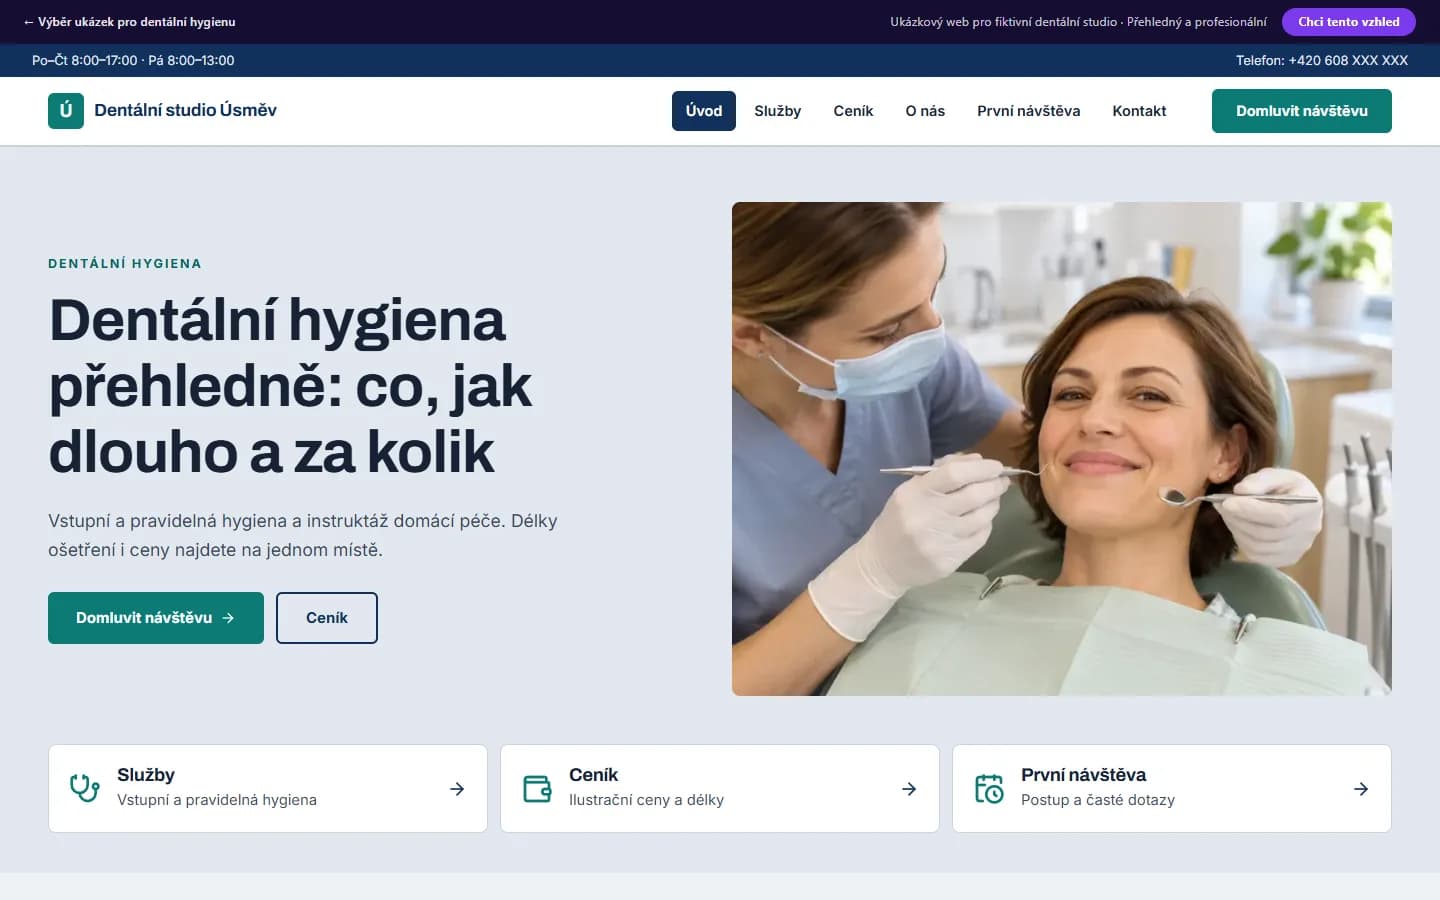Click the arrow on the Ceník card
This screenshot has width=1440, height=900.
click(x=909, y=789)
